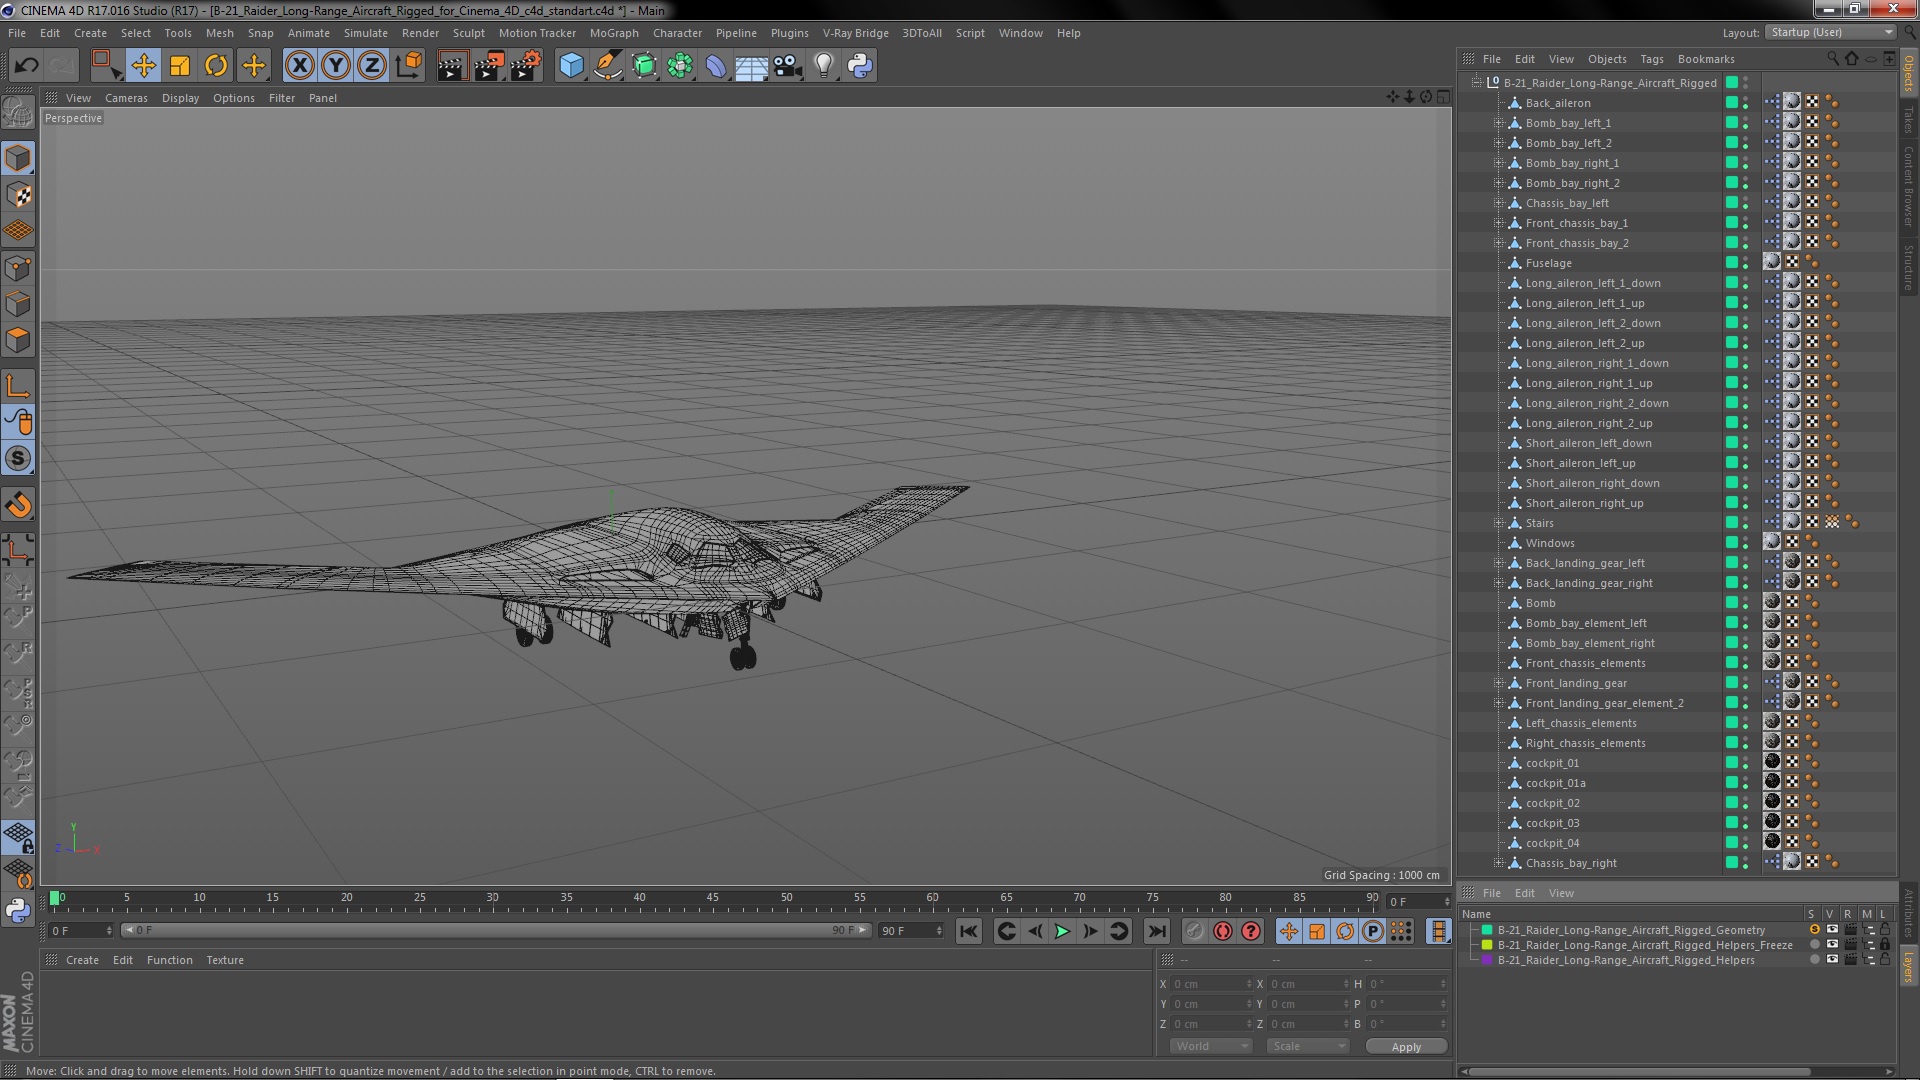The image size is (1920, 1080).
Task: Click the Camera object icon
Action: tap(788, 66)
